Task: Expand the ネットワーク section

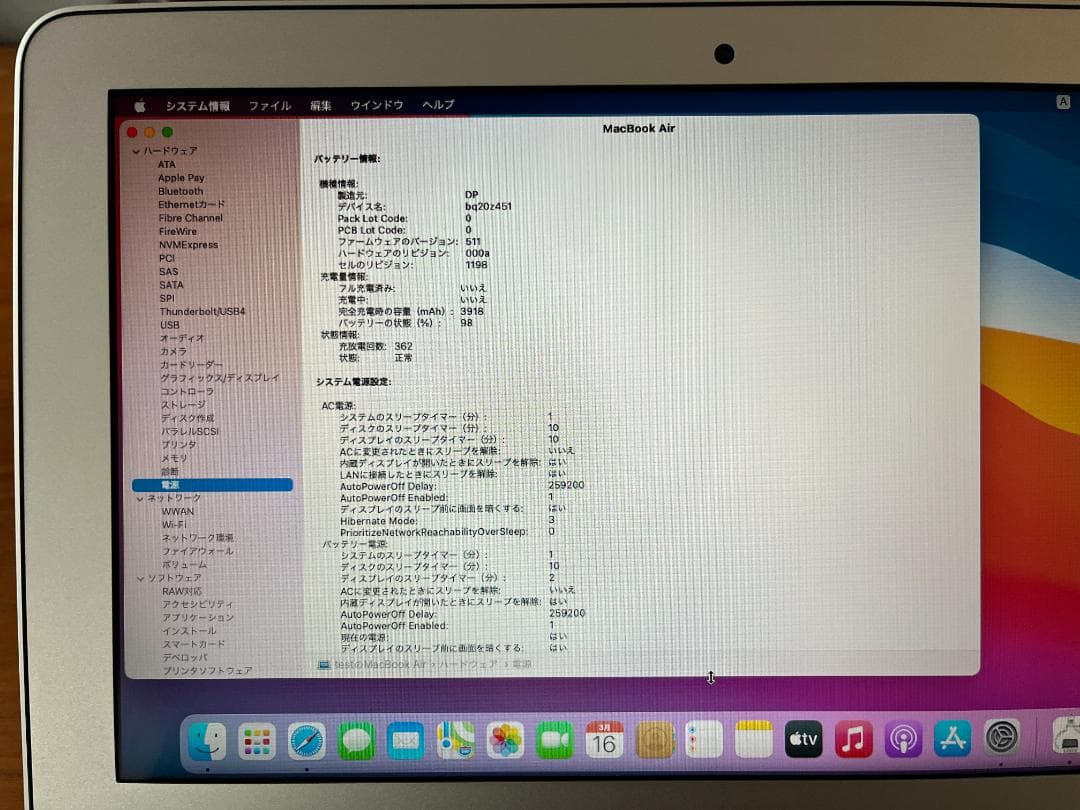Action: [x=140, y=498]
